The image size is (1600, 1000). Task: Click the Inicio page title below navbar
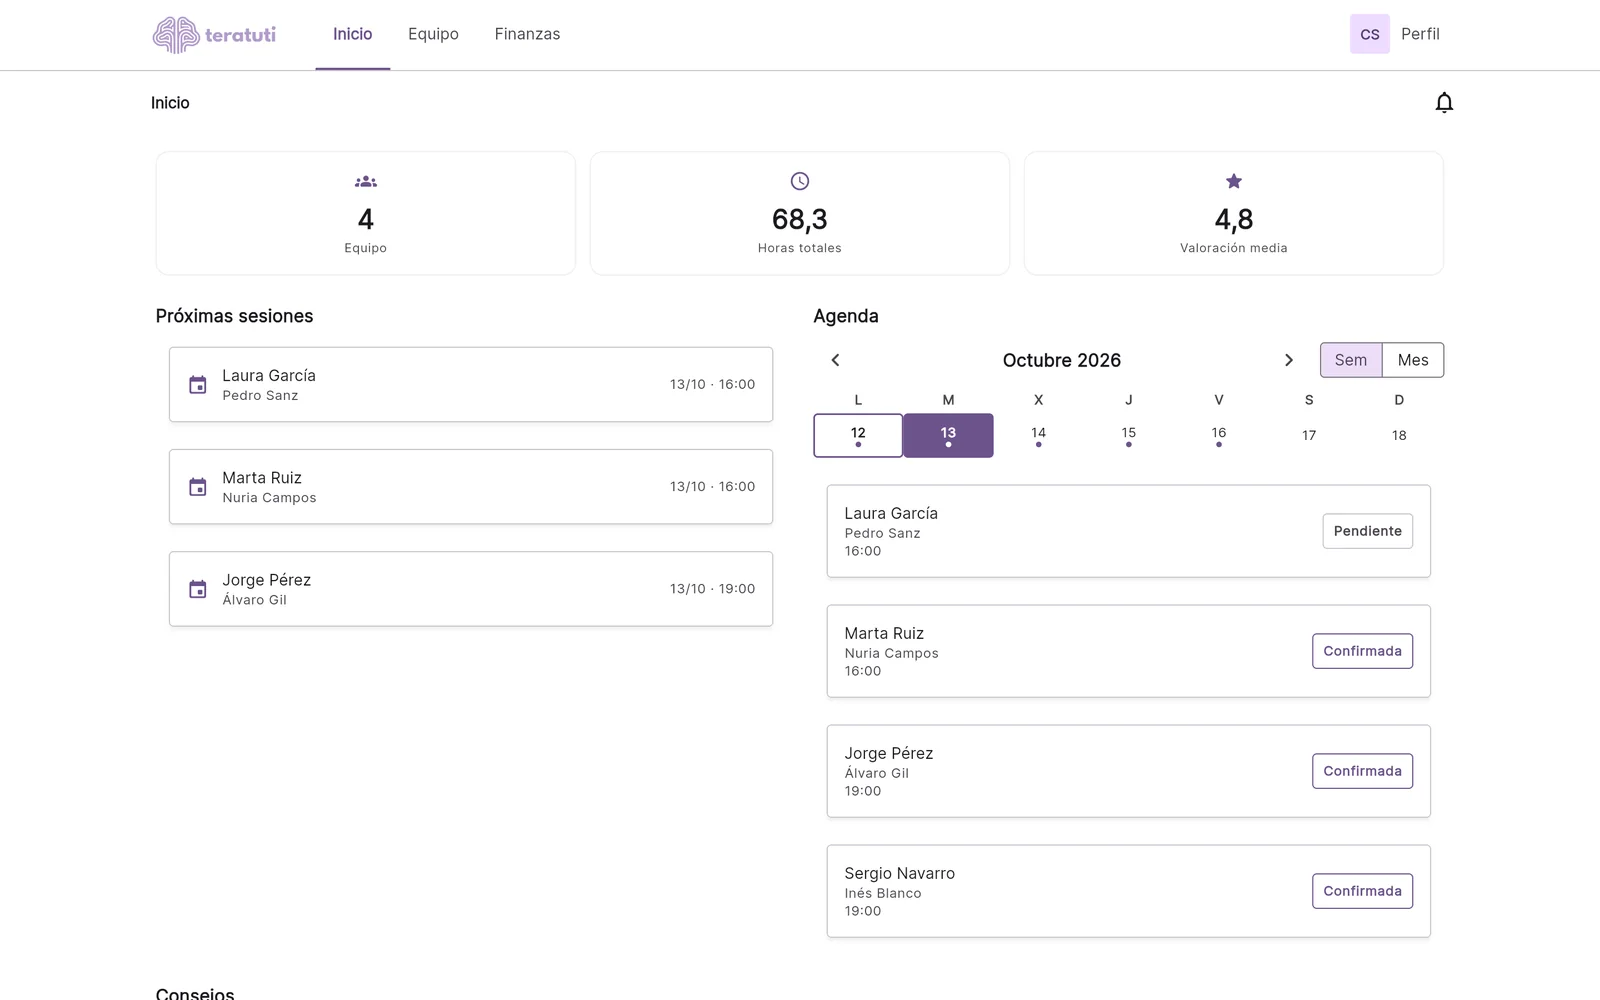[170, 103]
